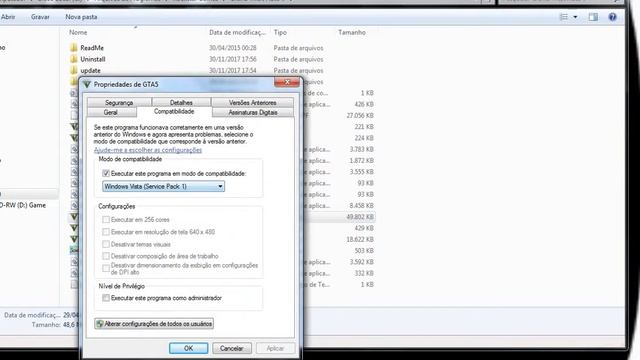640x360 pixels.
Task: Toggle the preview pane icon in Explorer
Action: 593,17
